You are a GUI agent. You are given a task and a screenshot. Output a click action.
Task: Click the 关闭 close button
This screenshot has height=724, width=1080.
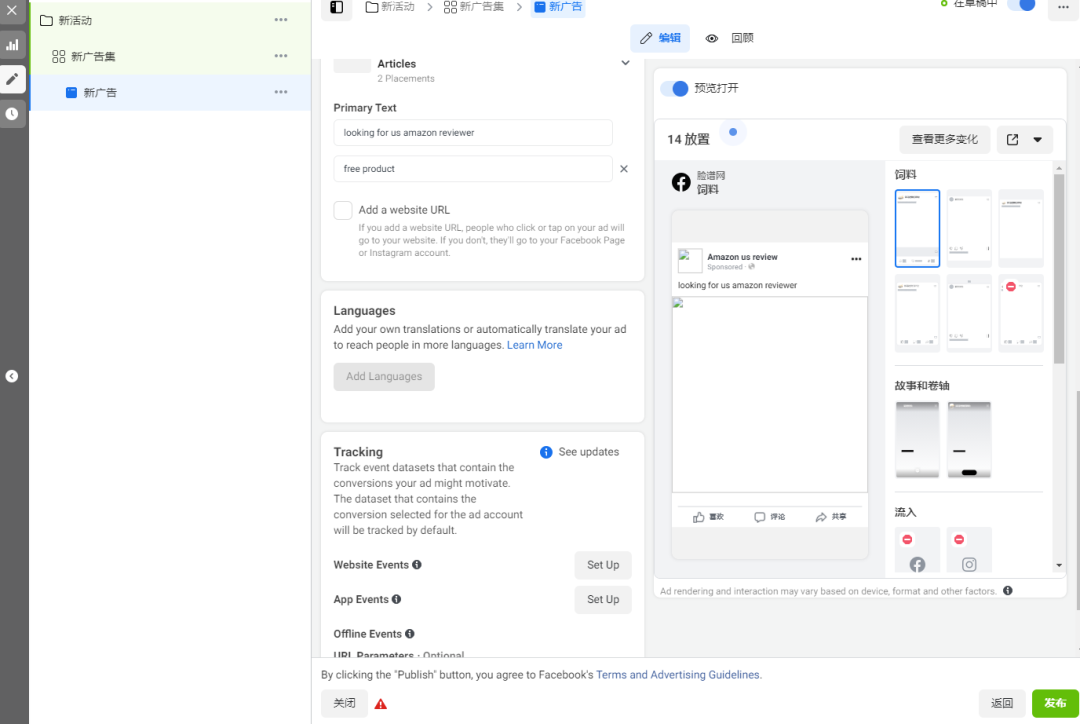pyautogui.click(x=344, y=703)
